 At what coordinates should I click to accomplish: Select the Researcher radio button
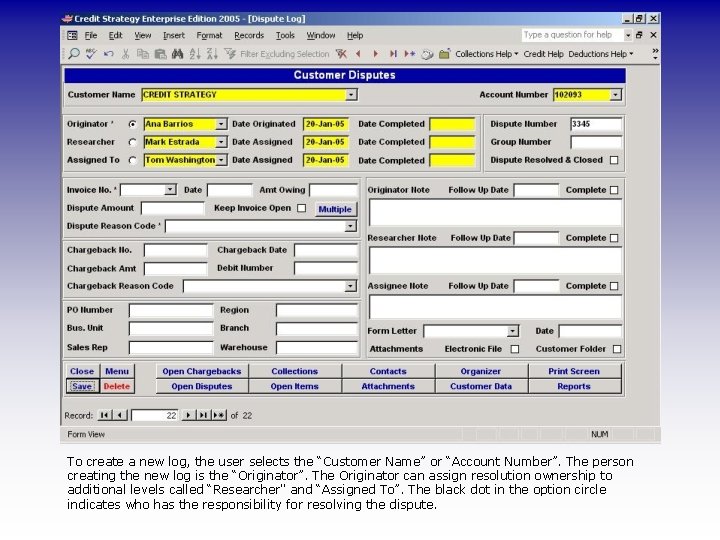pyautogui.click(x=133, y=142)
